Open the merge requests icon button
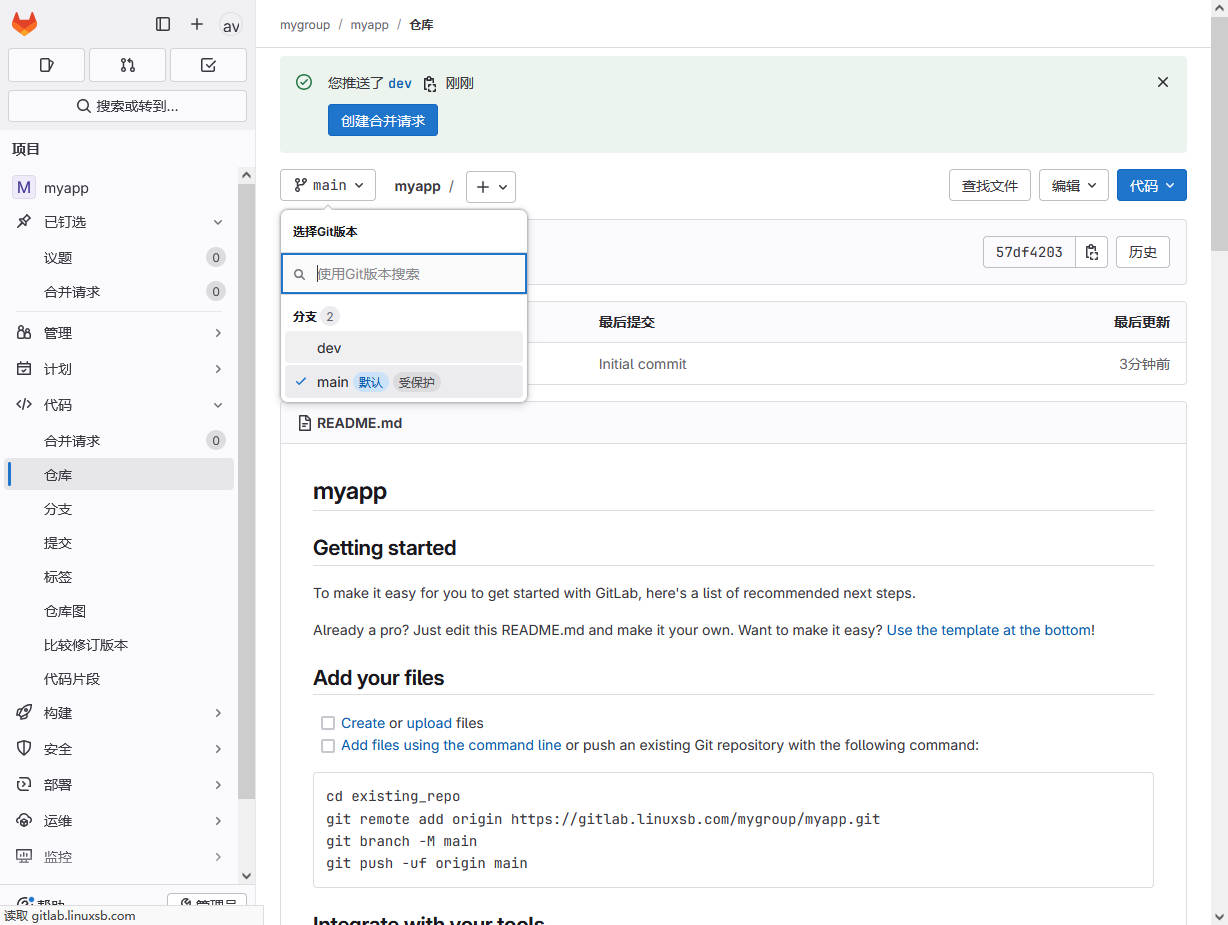 (x=127, y=65)
